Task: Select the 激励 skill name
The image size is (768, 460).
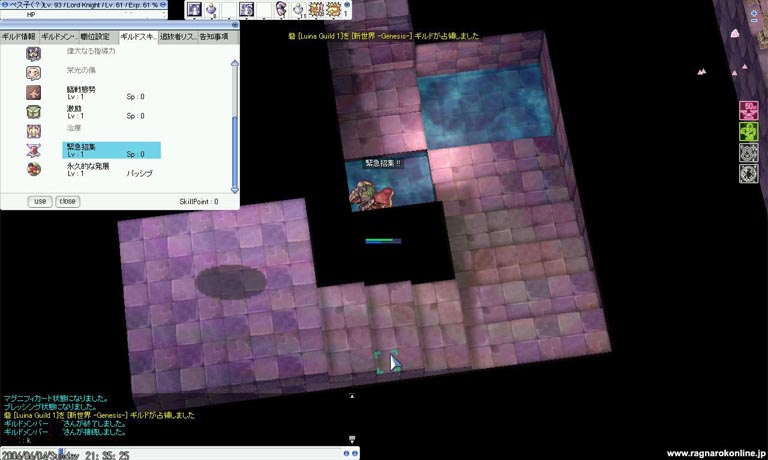Action: point(74,109)
